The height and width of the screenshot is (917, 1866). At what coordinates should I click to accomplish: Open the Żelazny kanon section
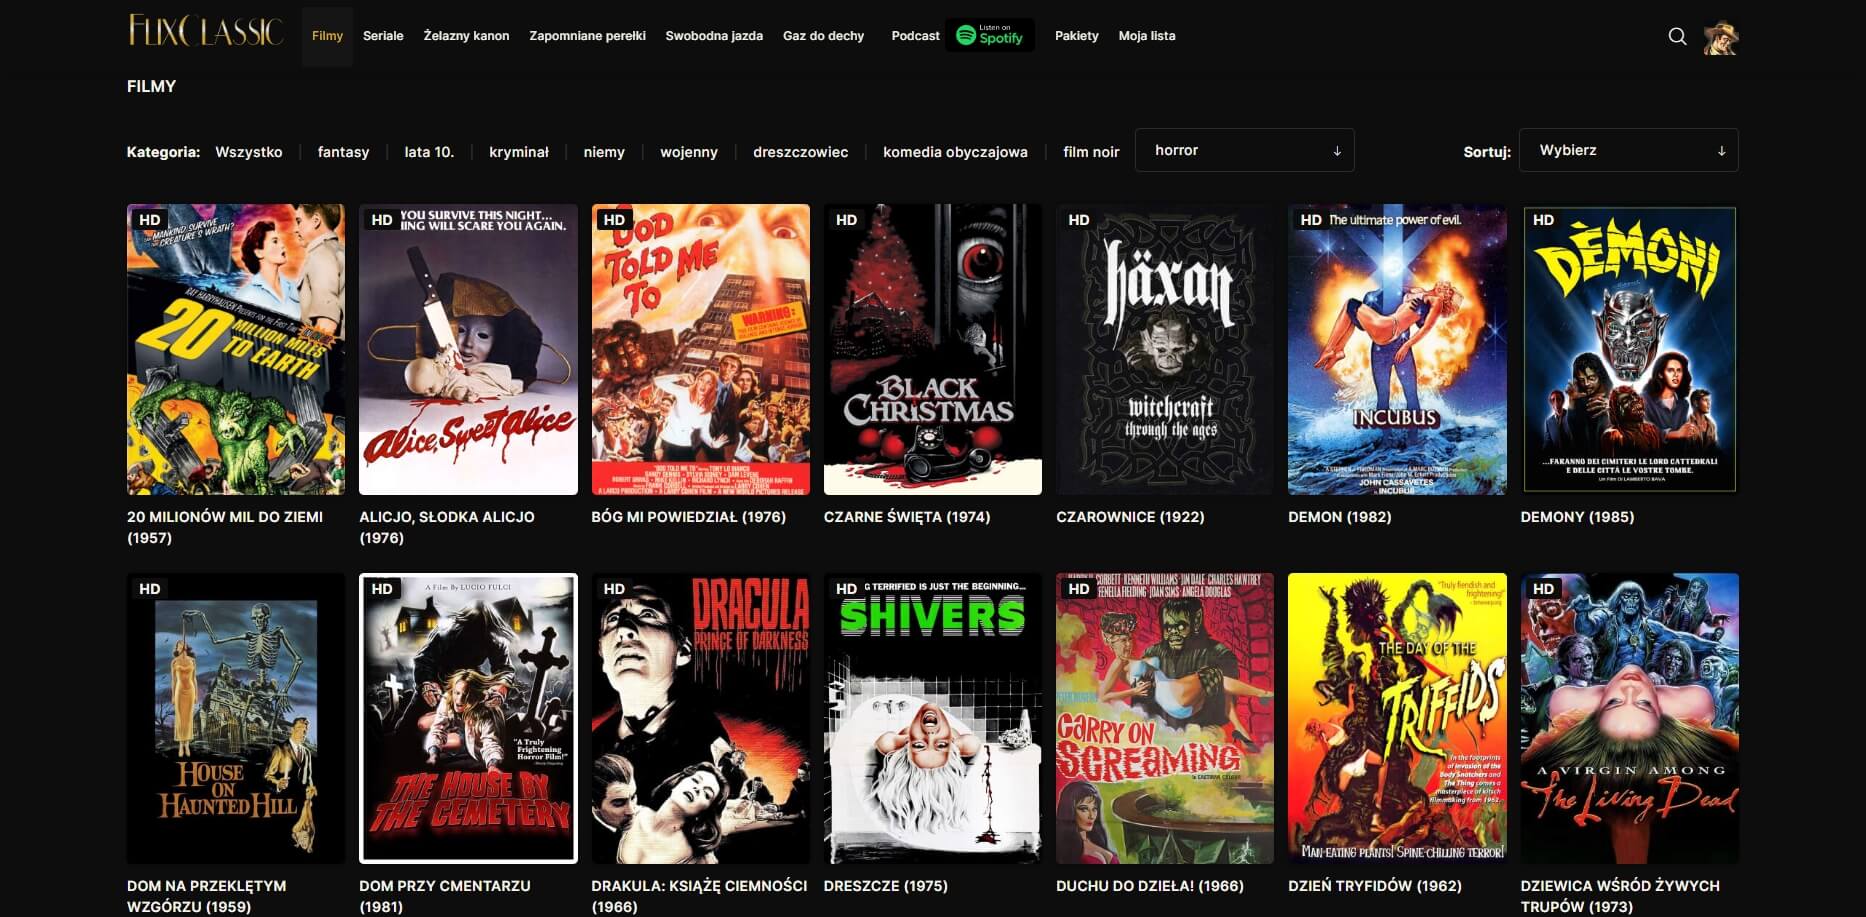(466, 34)
